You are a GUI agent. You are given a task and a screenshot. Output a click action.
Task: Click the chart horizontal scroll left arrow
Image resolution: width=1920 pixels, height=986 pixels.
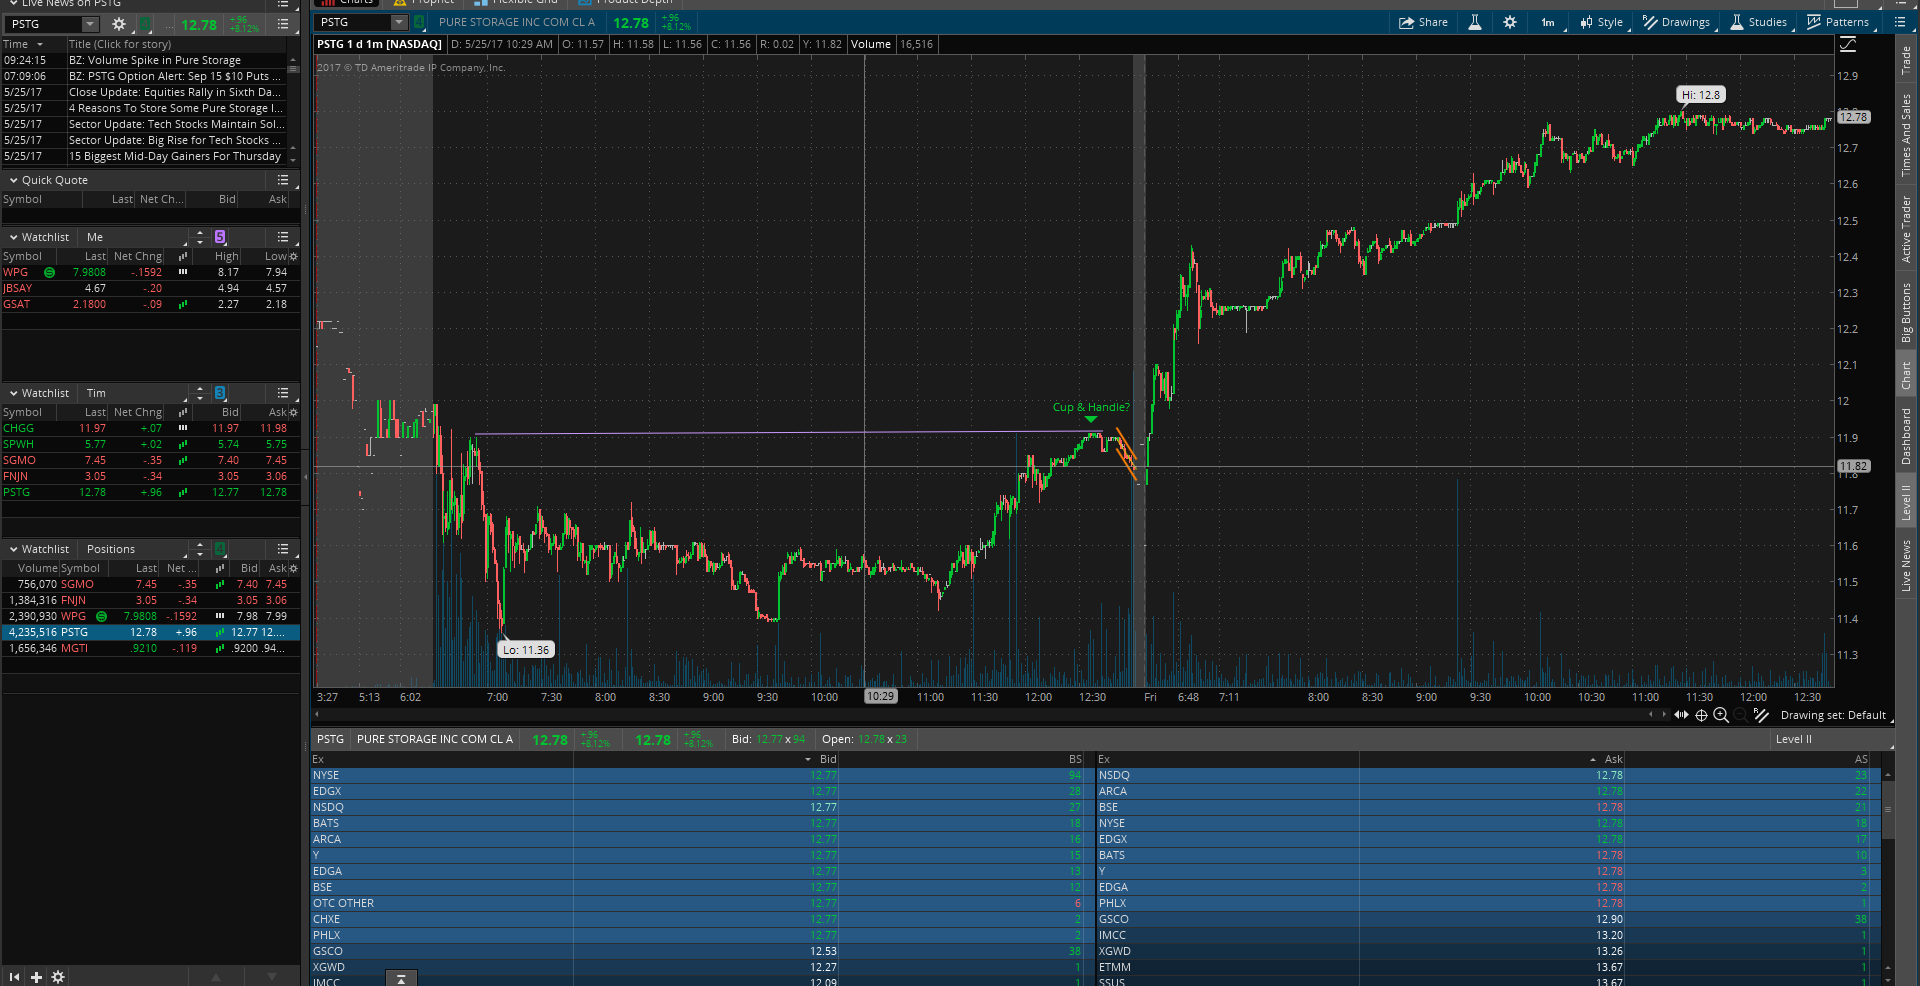(317, 714)
